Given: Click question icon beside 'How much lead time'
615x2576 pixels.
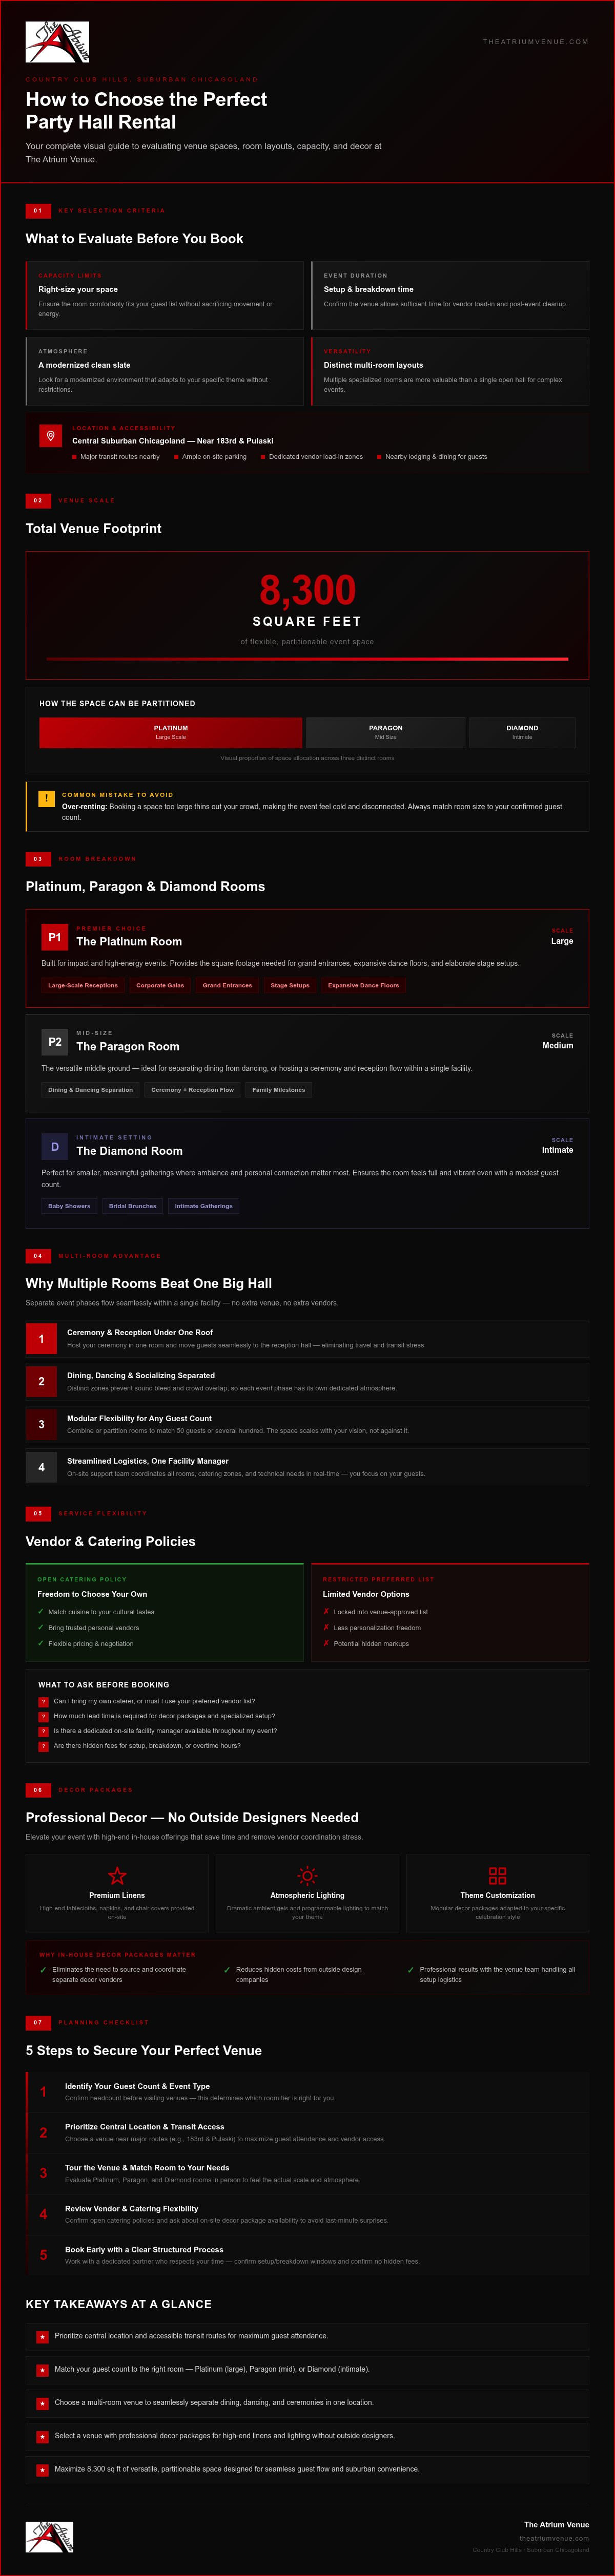Looking at the screenshot, I should [43, 1717].
